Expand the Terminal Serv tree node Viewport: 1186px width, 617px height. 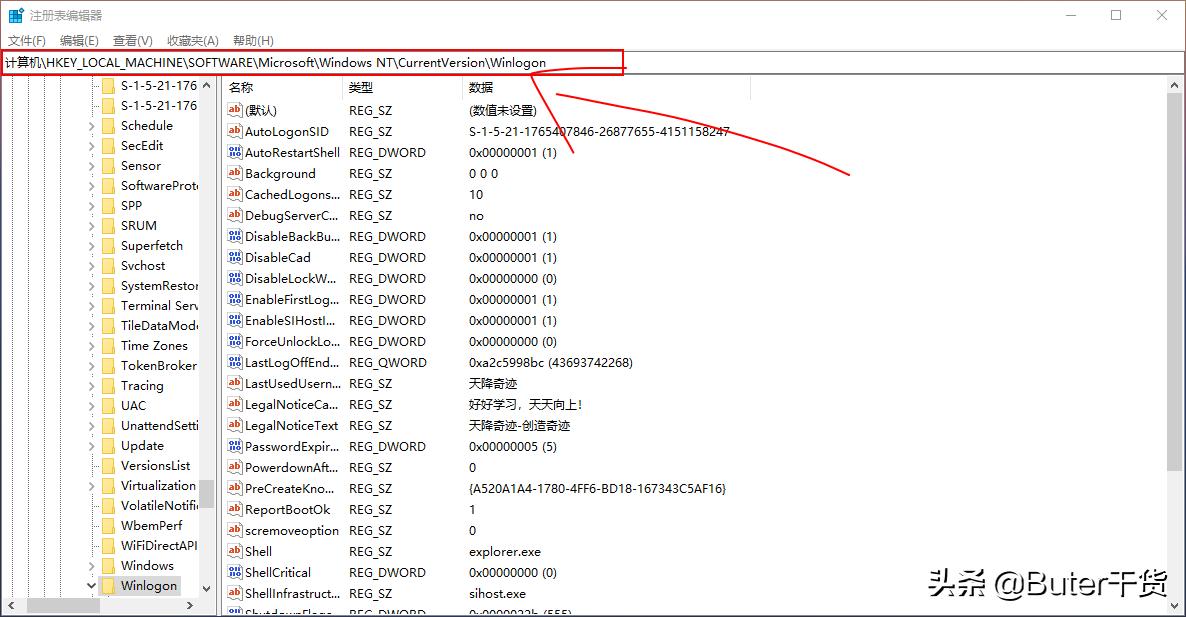coord(91,305)
